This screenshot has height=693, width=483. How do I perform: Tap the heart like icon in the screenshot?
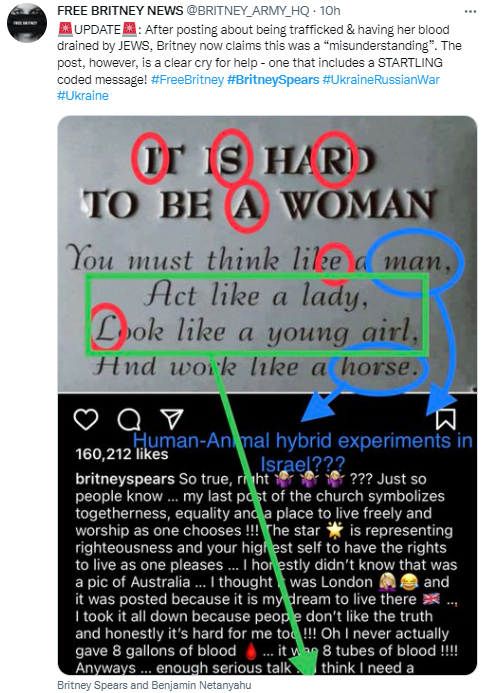86,419
